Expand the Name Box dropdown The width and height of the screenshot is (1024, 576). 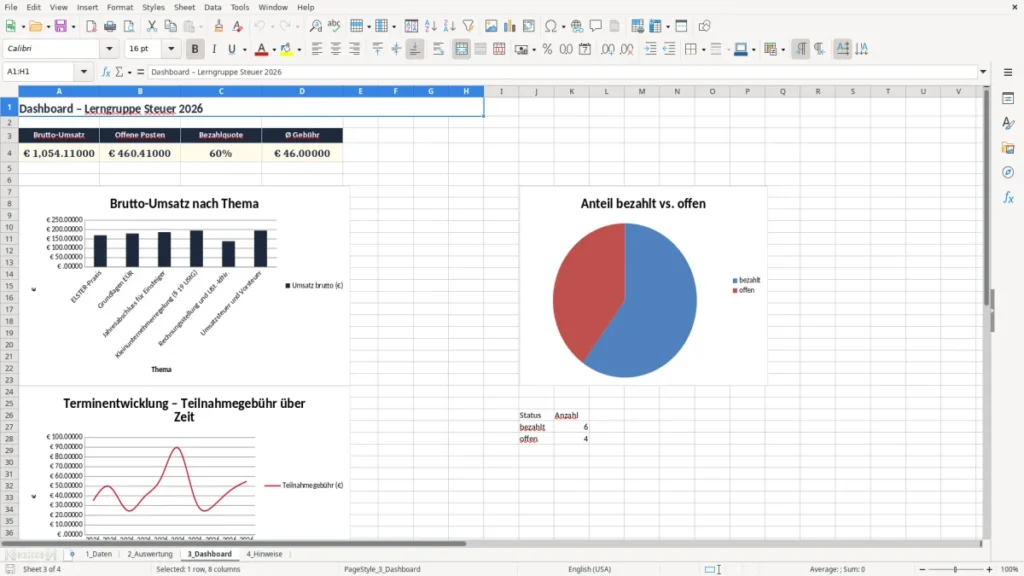point(84,72)
